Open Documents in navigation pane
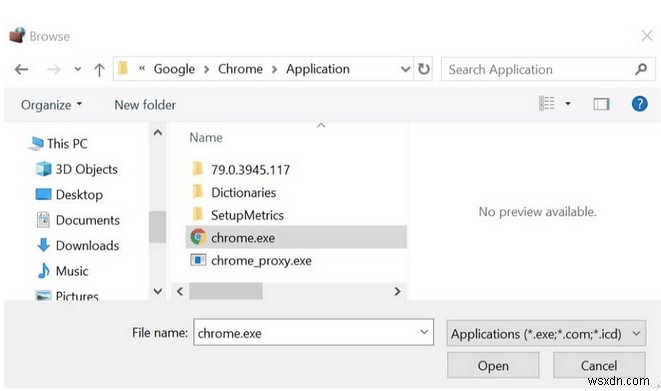 point(78,220)
